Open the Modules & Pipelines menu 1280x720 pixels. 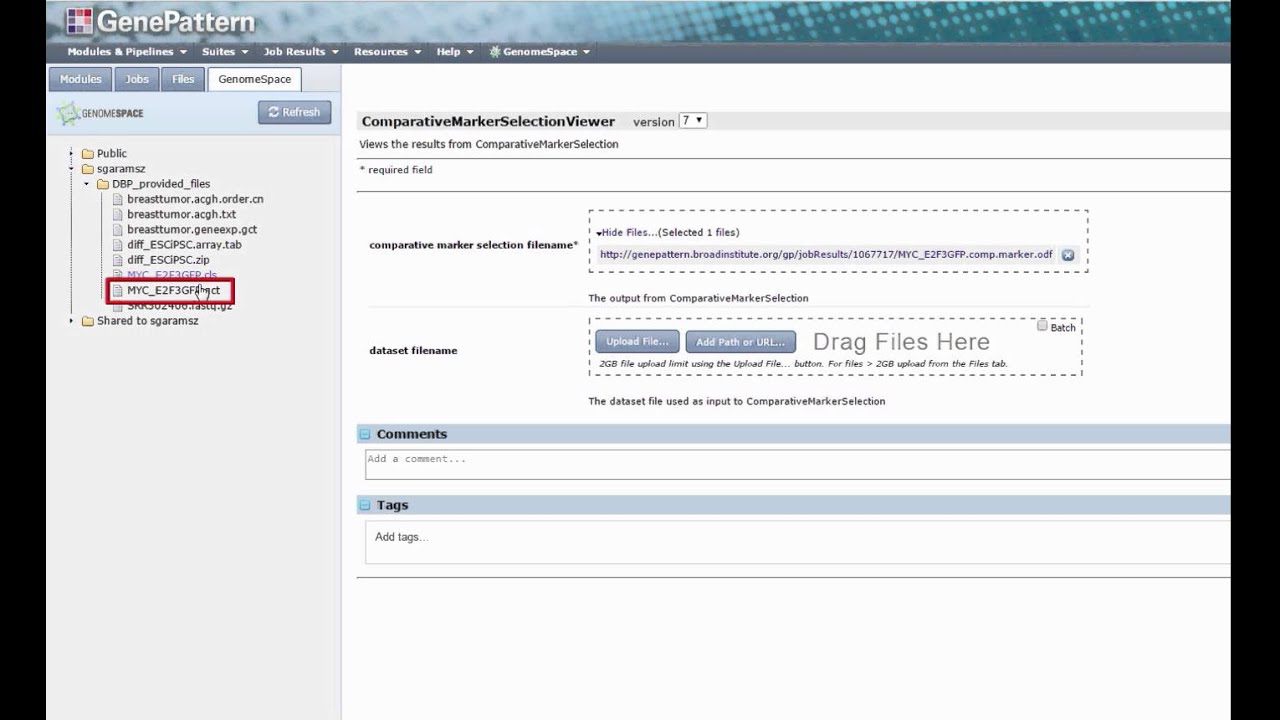tap(126, 52)
